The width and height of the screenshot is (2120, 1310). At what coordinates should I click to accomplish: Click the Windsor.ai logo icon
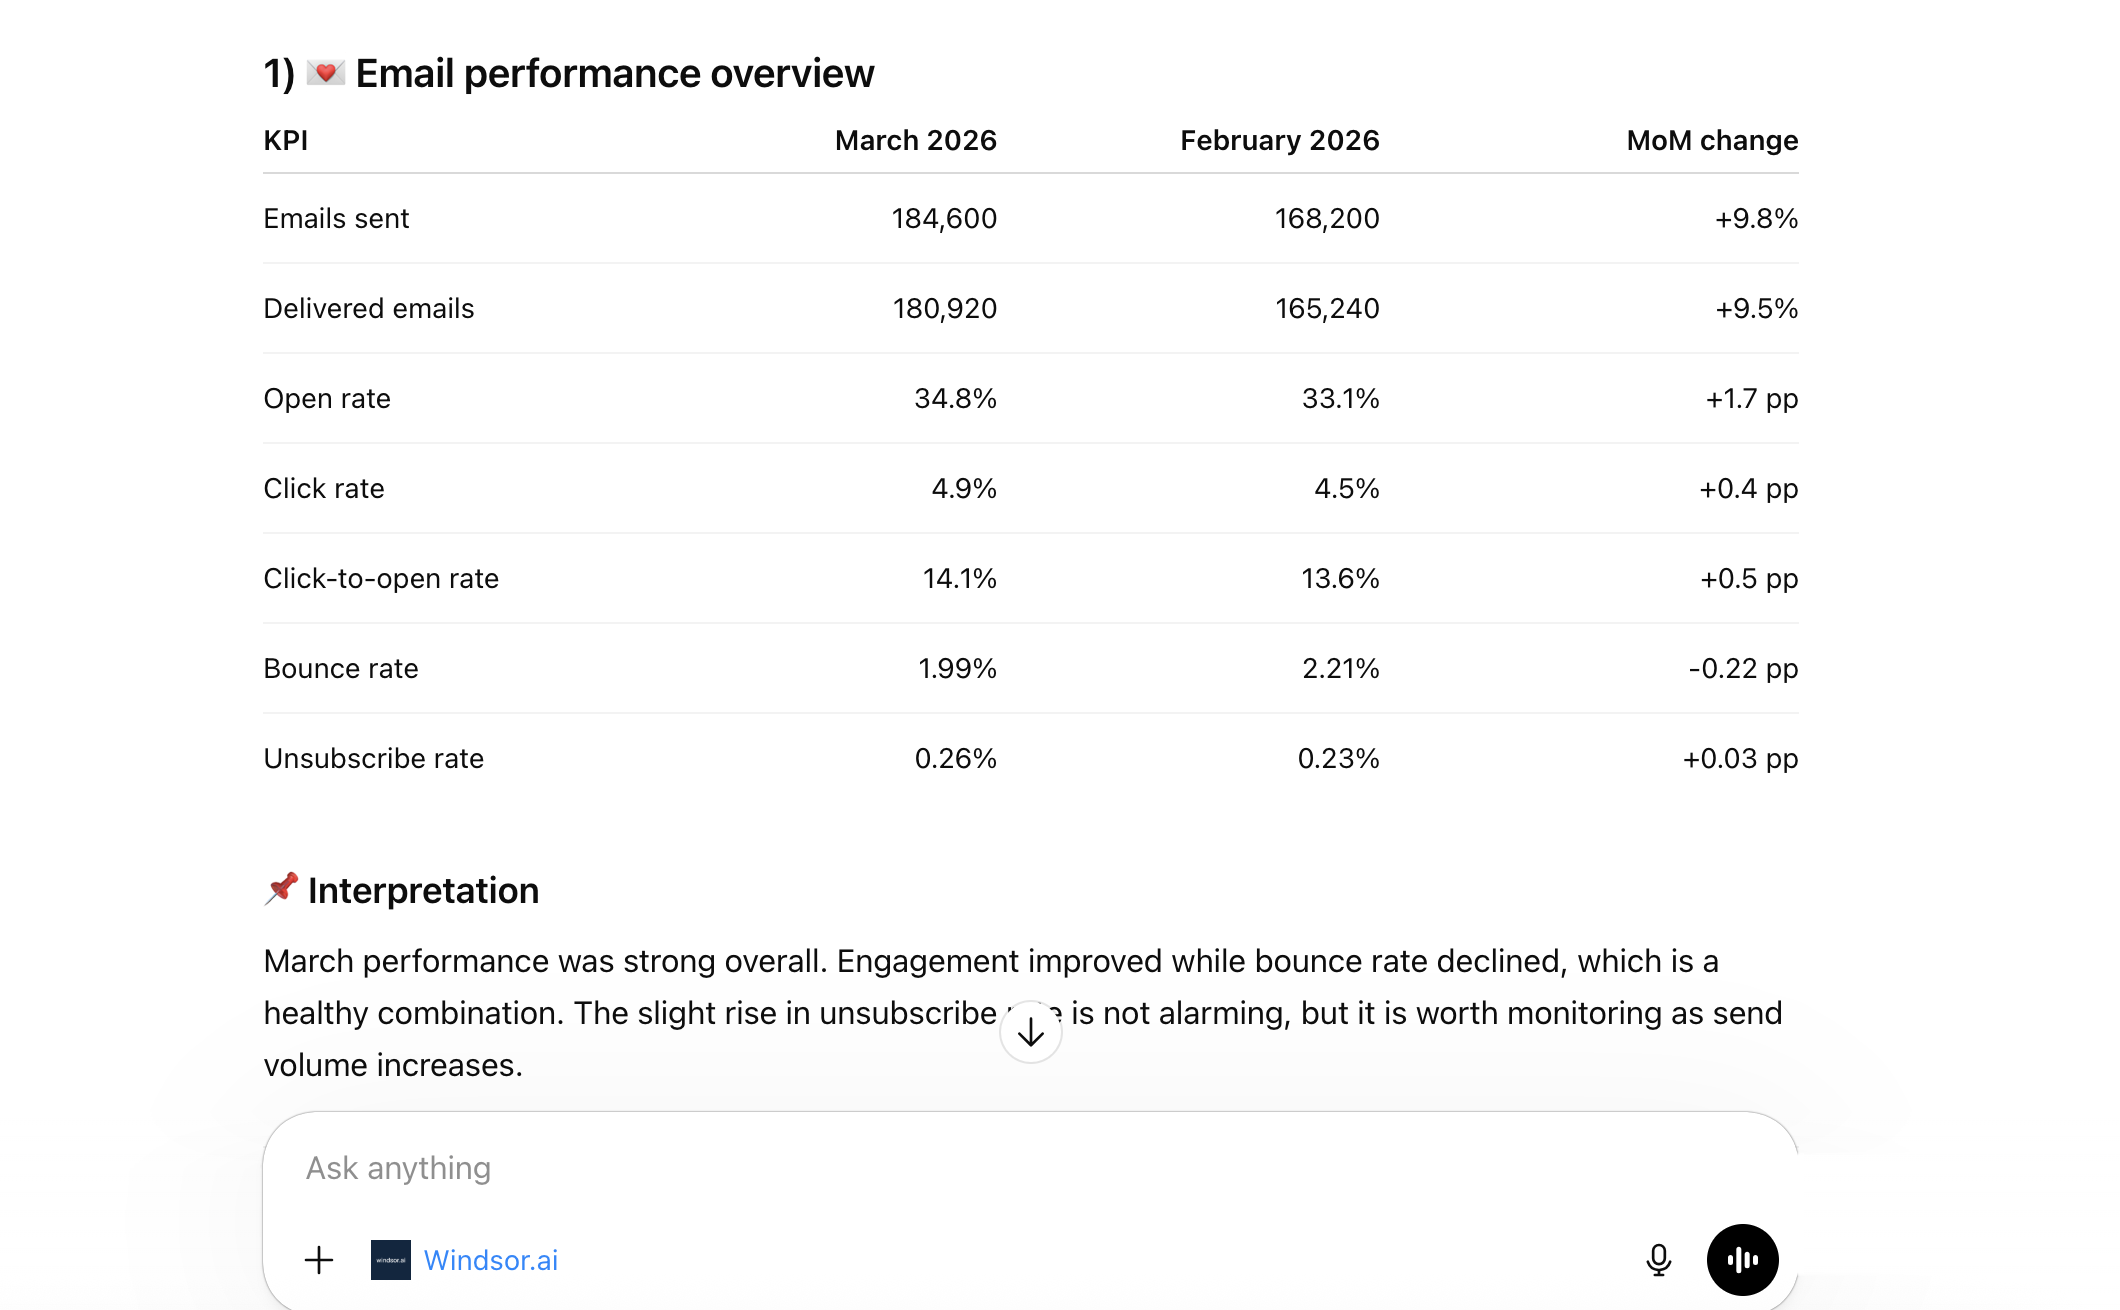[391, 1260]
